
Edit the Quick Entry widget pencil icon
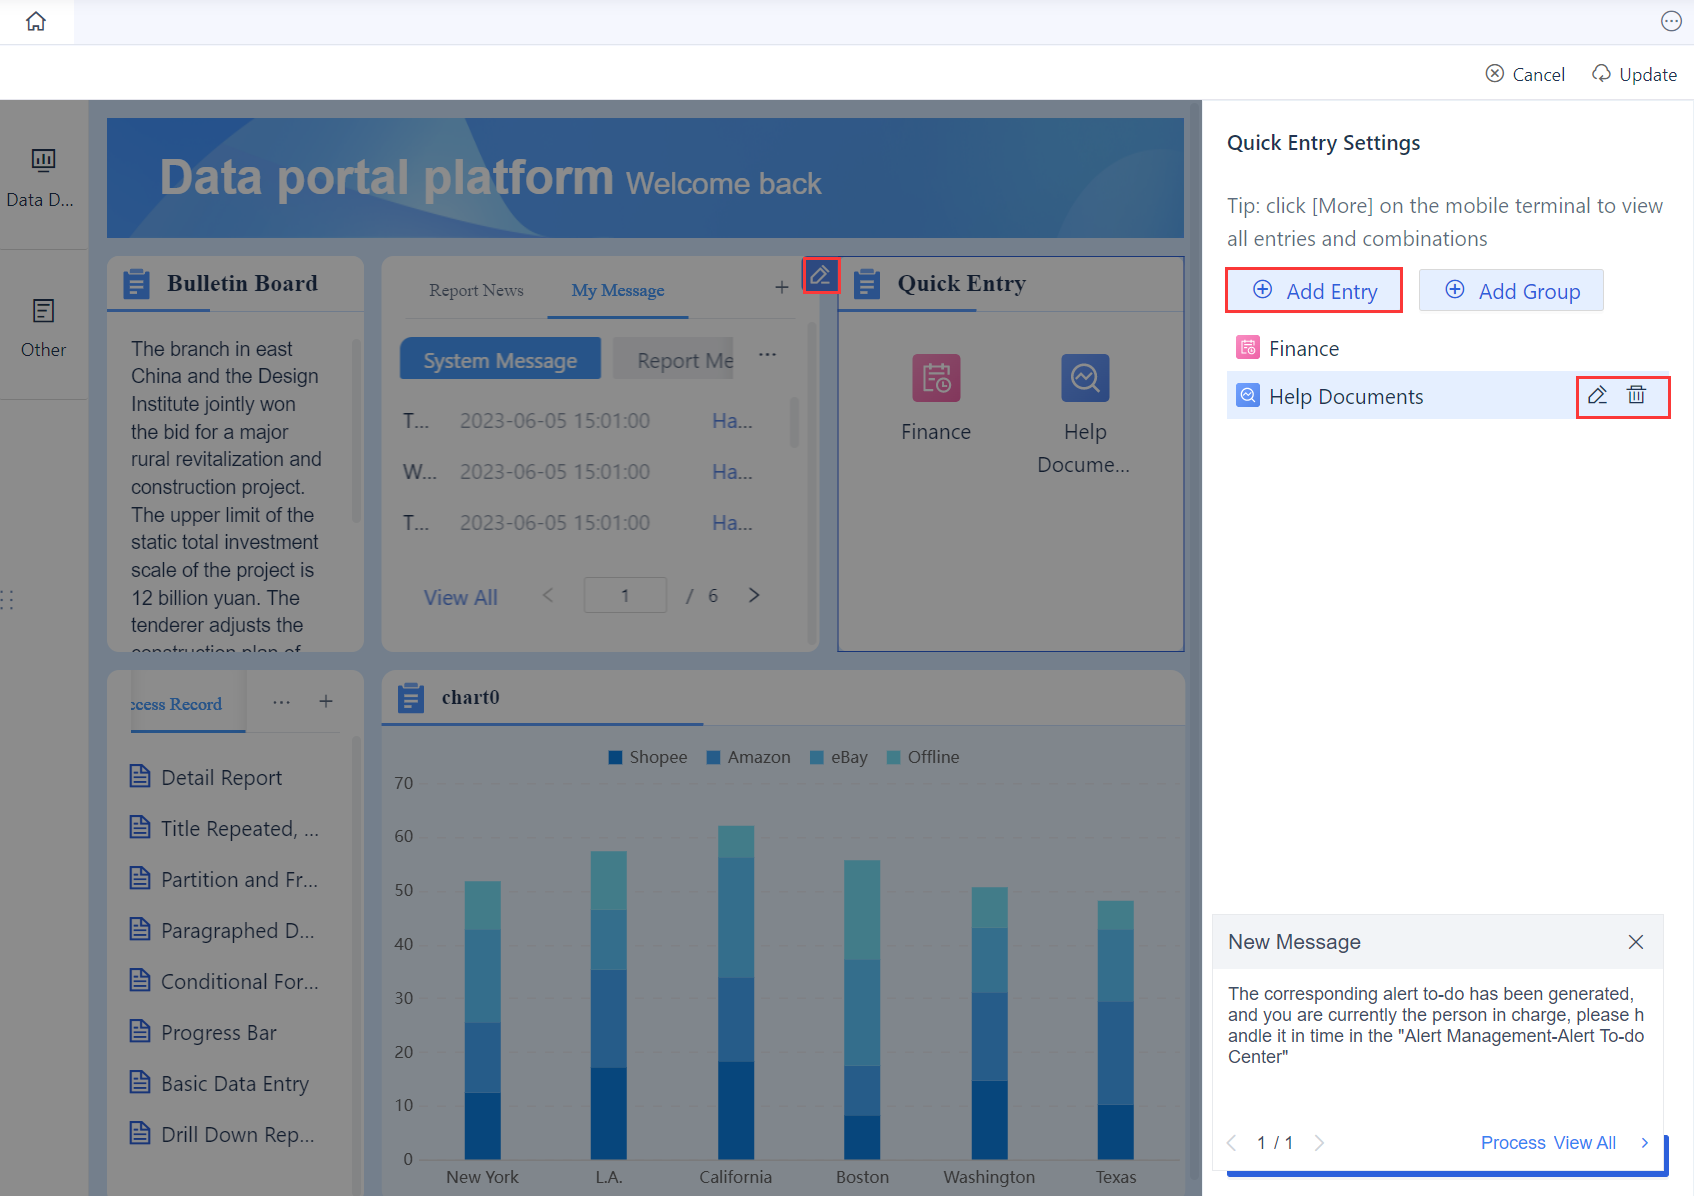coord(820,275)
